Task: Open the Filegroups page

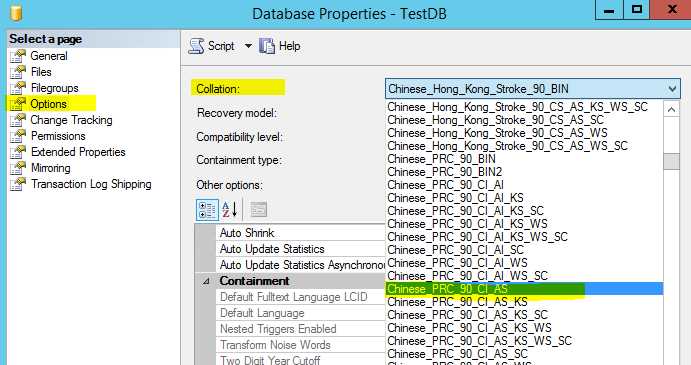Action: tap(55, 88)
